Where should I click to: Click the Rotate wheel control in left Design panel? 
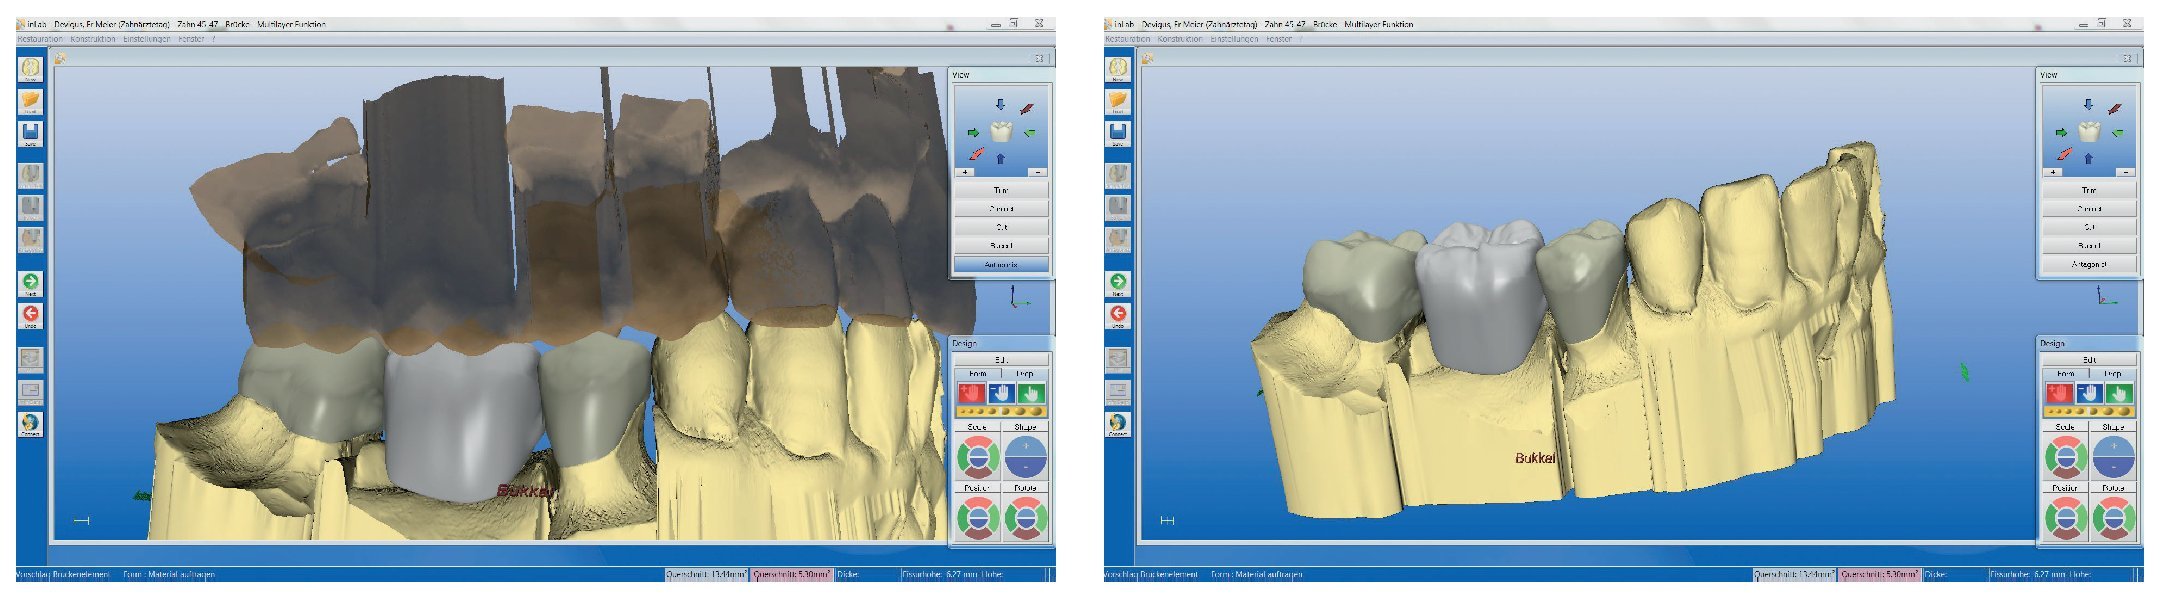[x=1025, y=518]
